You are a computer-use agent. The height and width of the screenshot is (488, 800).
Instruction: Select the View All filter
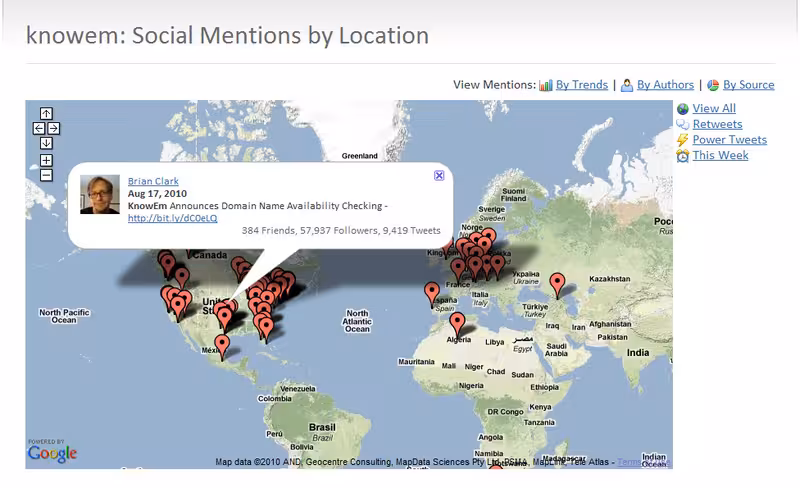pyautogui.click(x=714, y=108)
